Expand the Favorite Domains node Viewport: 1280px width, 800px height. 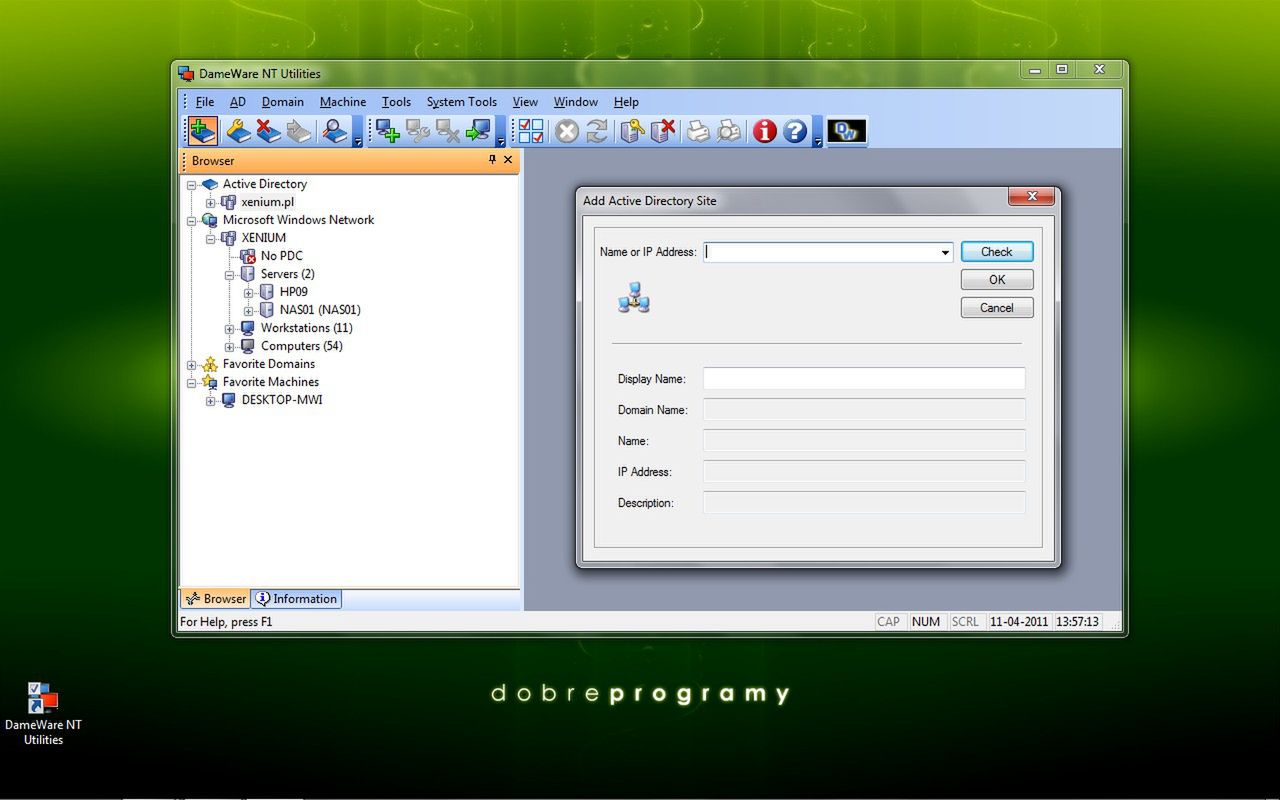pos(192,364)
